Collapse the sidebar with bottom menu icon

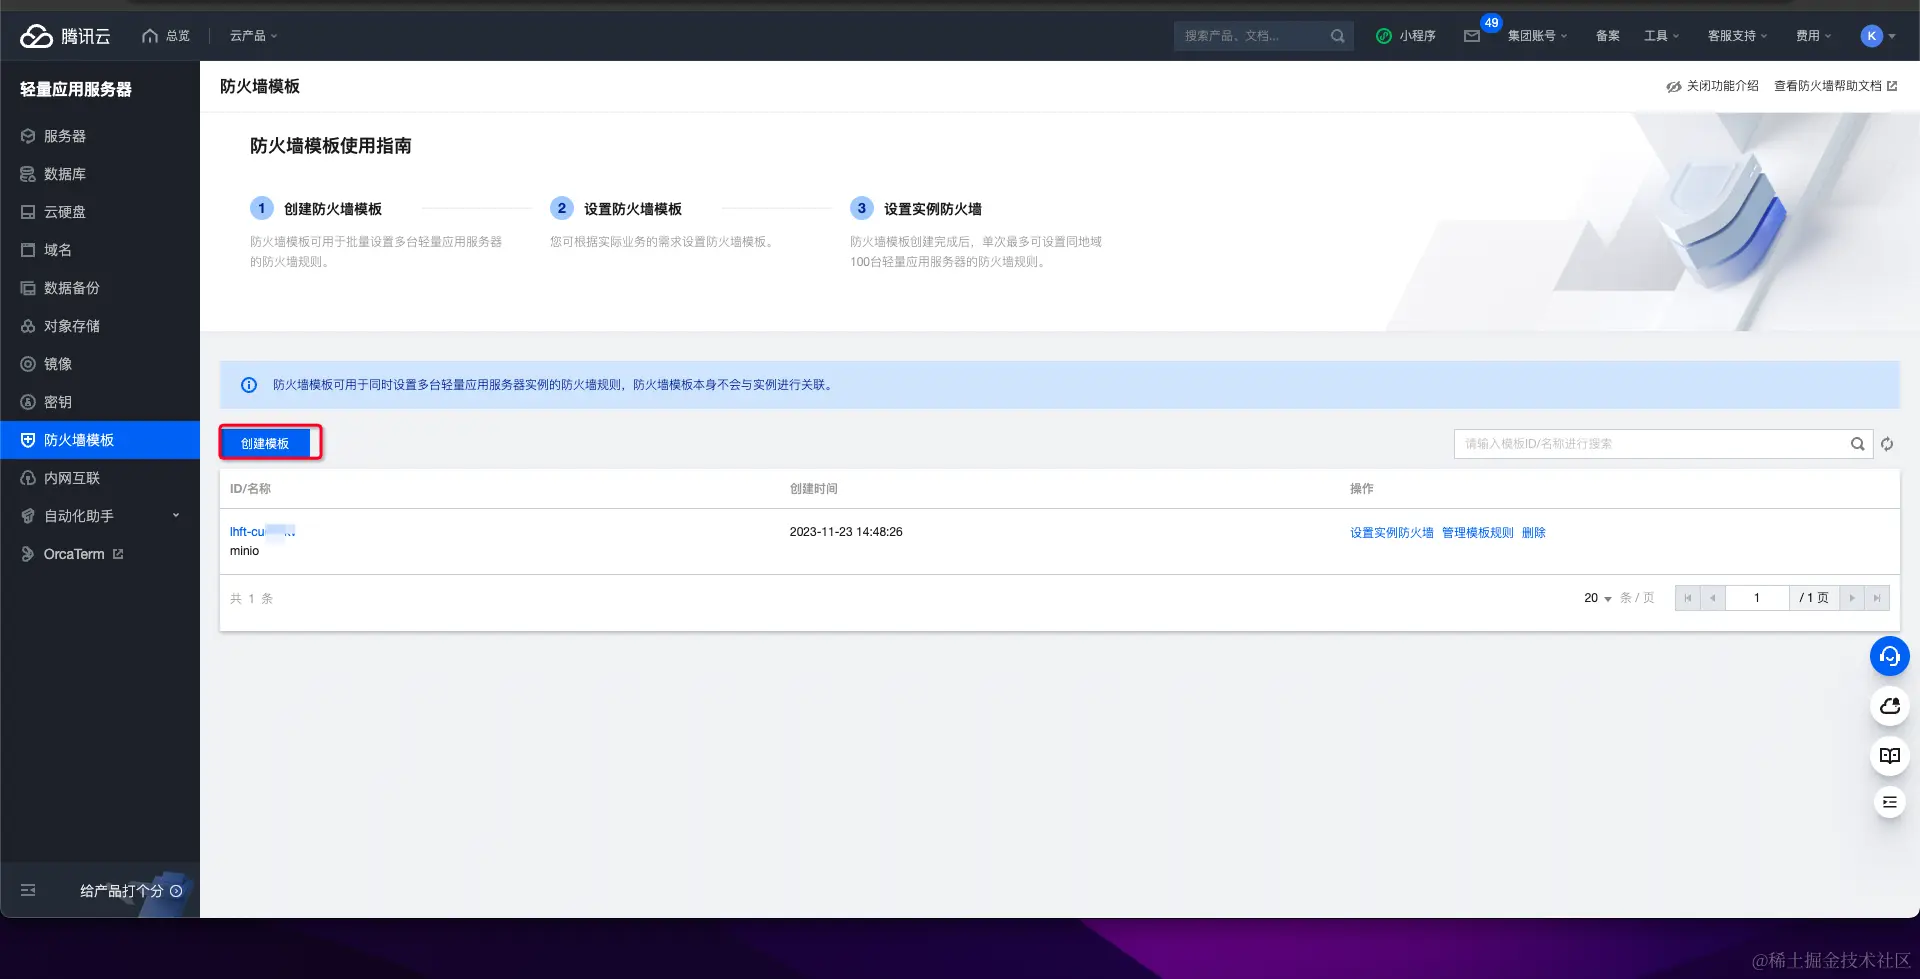click(28, 890)
